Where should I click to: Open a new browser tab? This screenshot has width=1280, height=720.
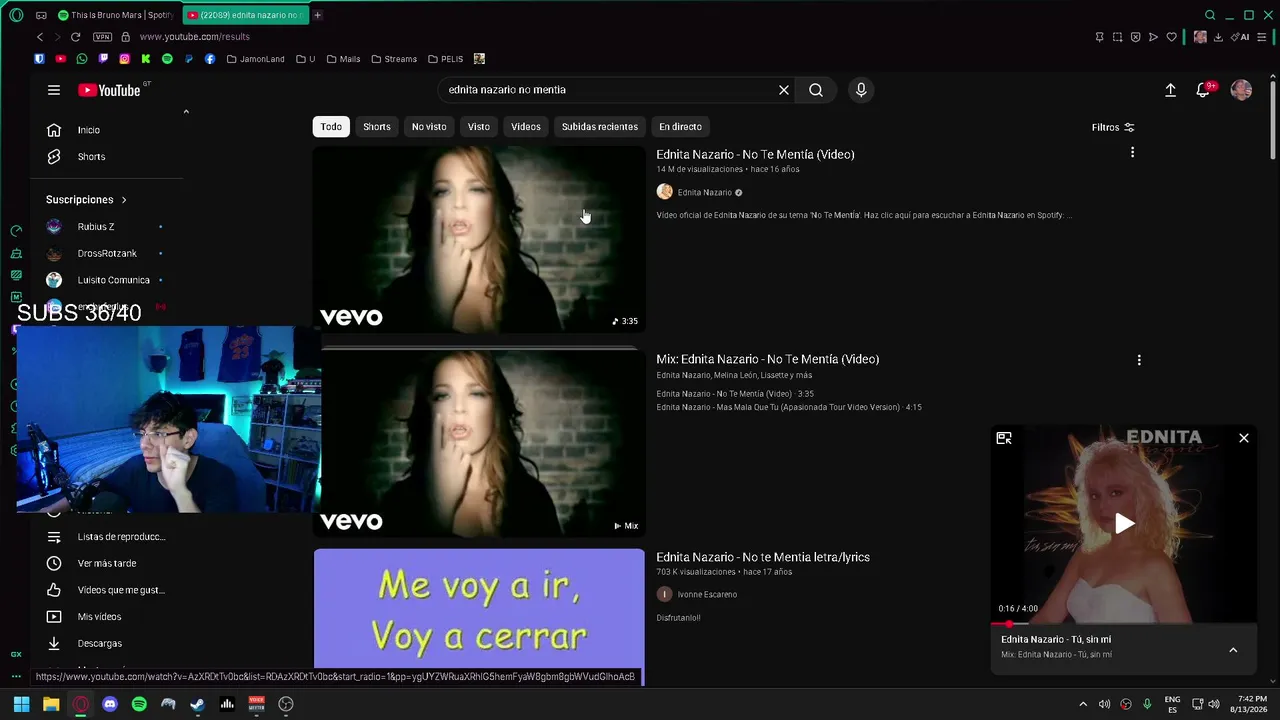coord(317,15)
